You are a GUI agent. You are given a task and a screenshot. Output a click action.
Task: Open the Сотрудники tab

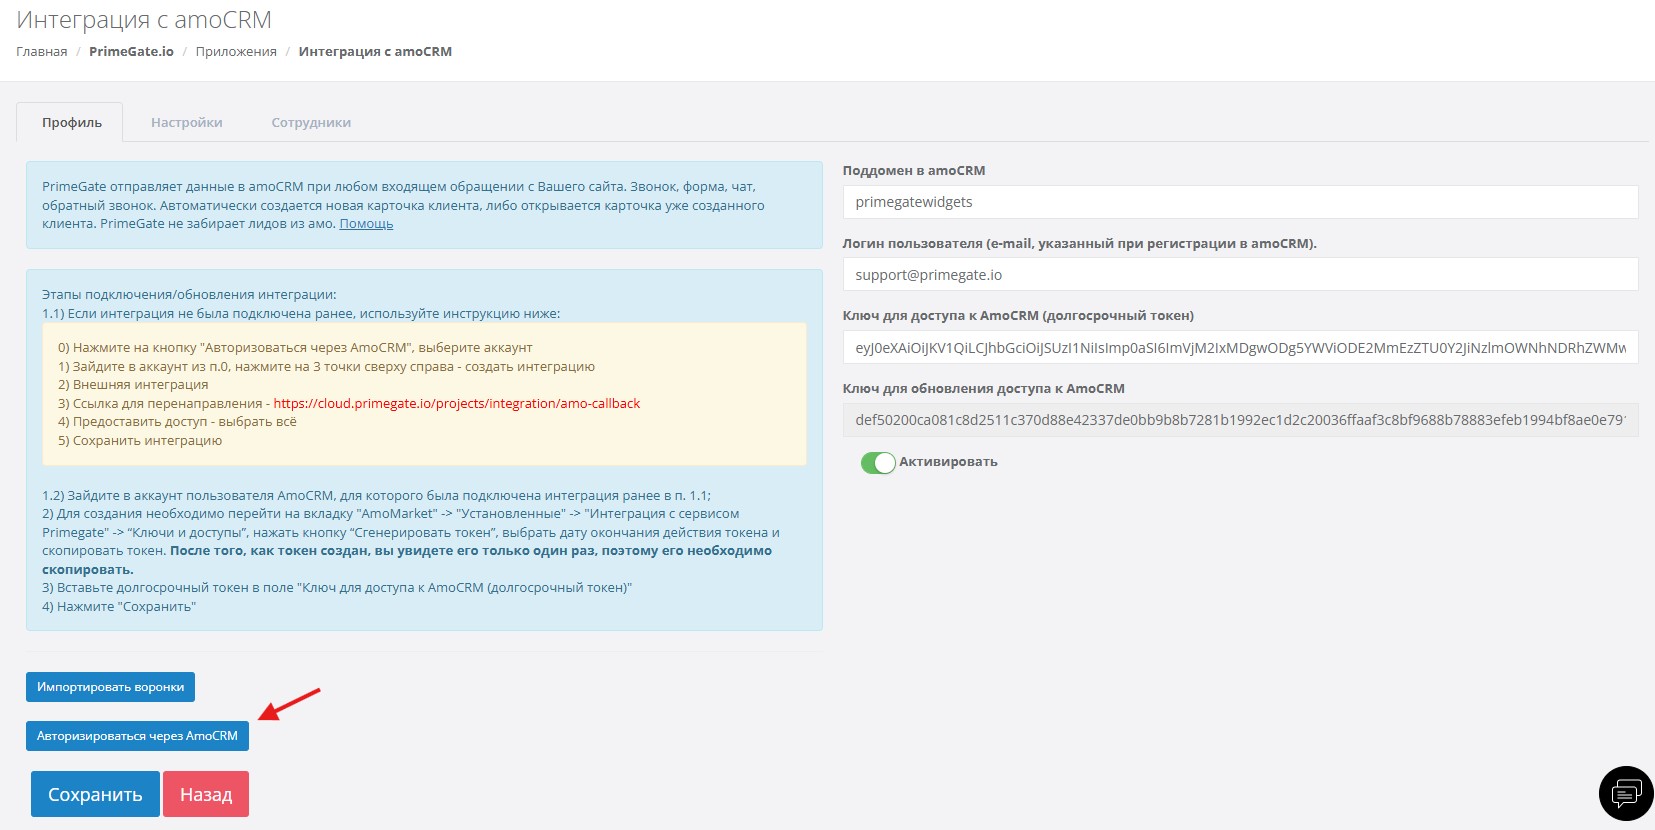coord(311,122)
